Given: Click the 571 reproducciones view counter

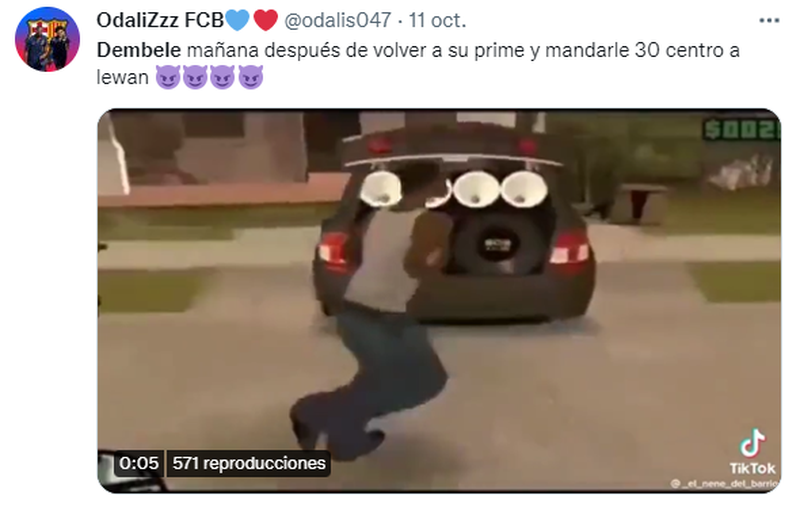Looking at the screenshot, I should coord(248,463).
